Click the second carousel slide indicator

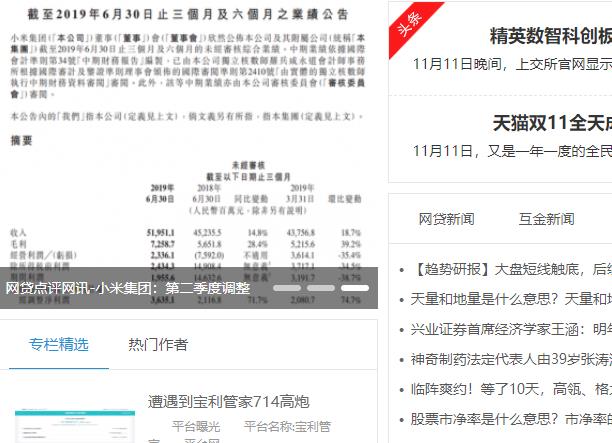[321, 288]
